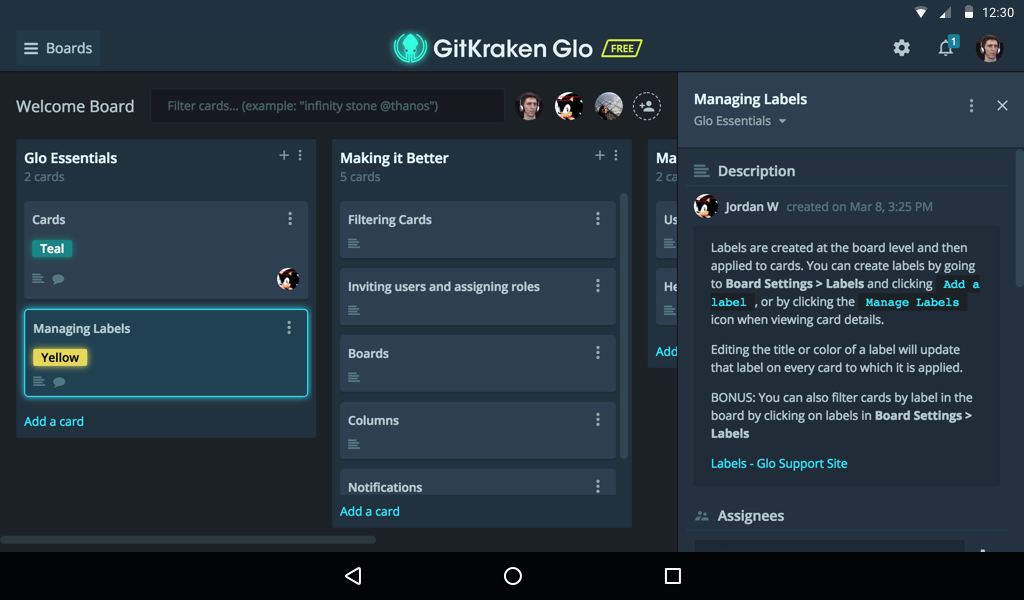Open the settings gear icon

(x=901, y=48)
